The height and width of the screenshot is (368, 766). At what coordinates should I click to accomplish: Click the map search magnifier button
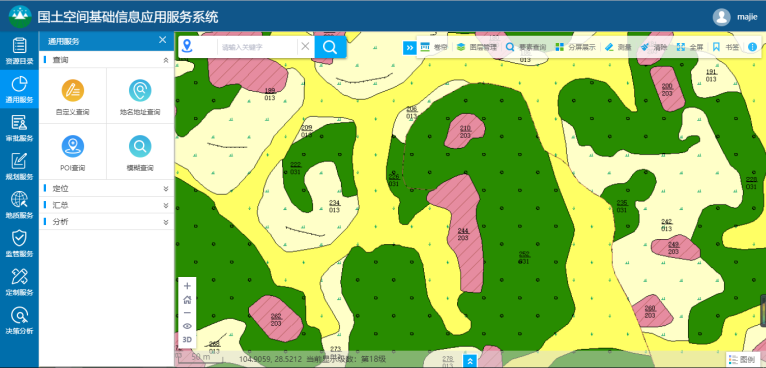point(330,47)
